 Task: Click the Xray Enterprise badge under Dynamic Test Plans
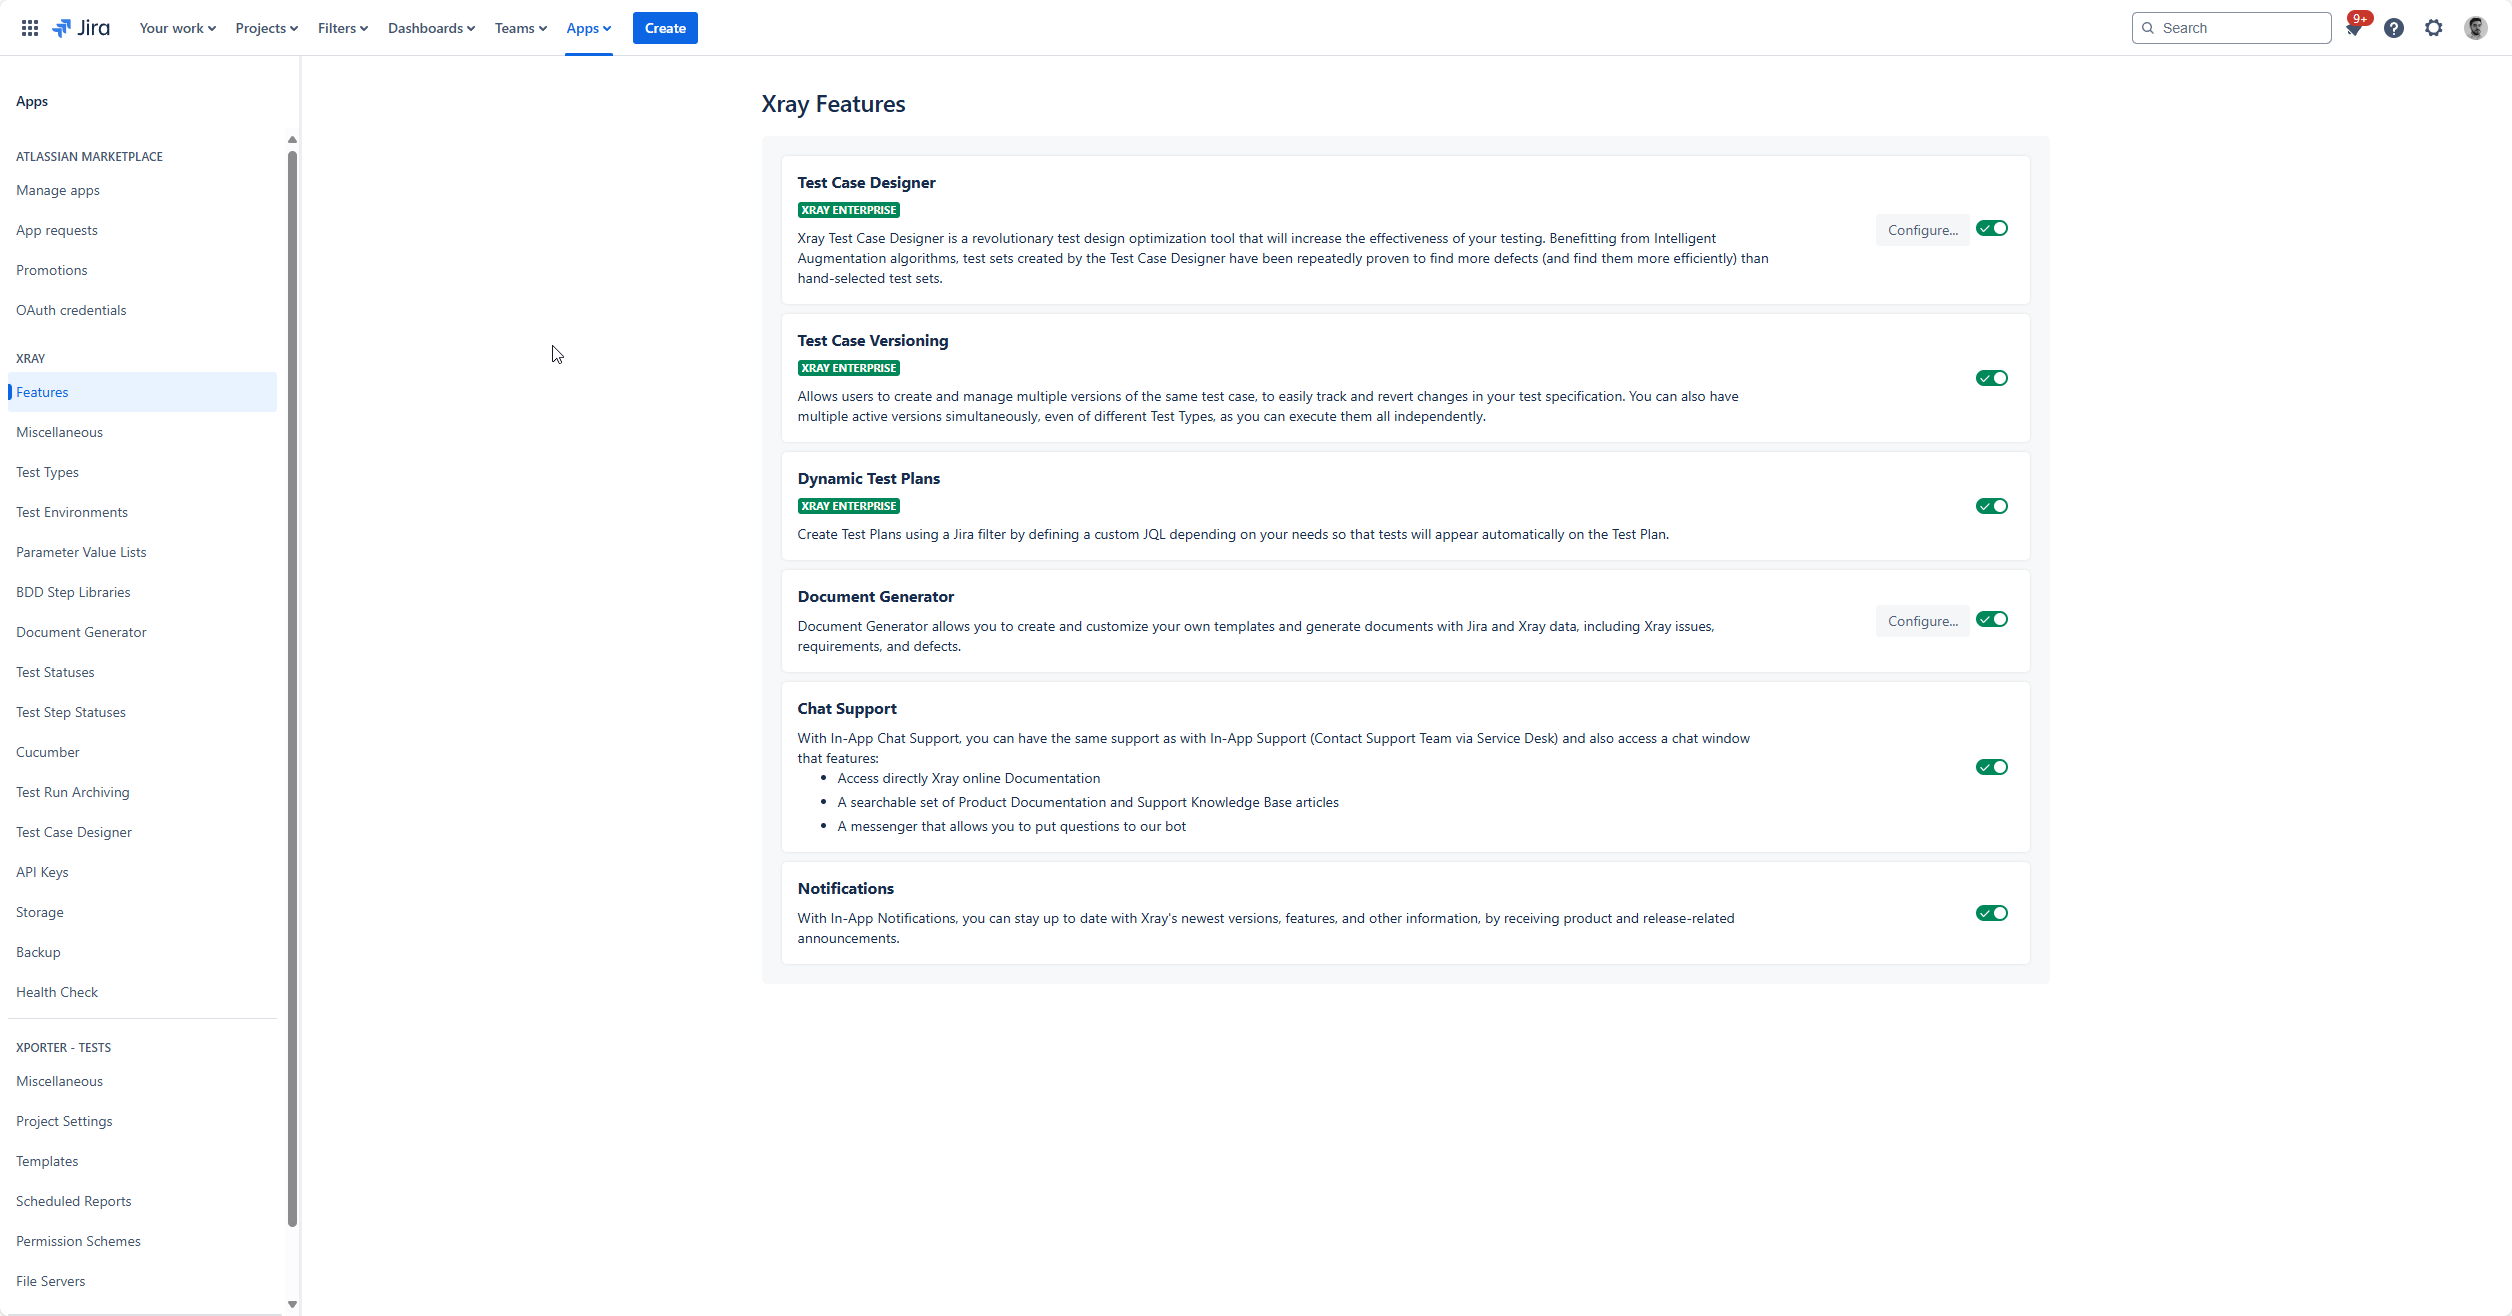[x=849, y=506]
